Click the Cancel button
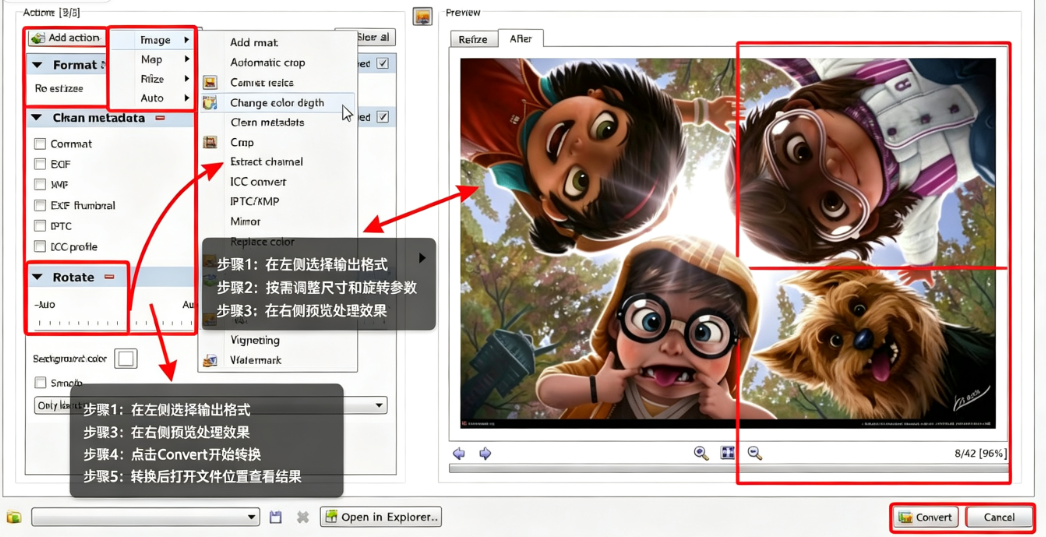This screenshot has width=1046, height=537. 999,517
